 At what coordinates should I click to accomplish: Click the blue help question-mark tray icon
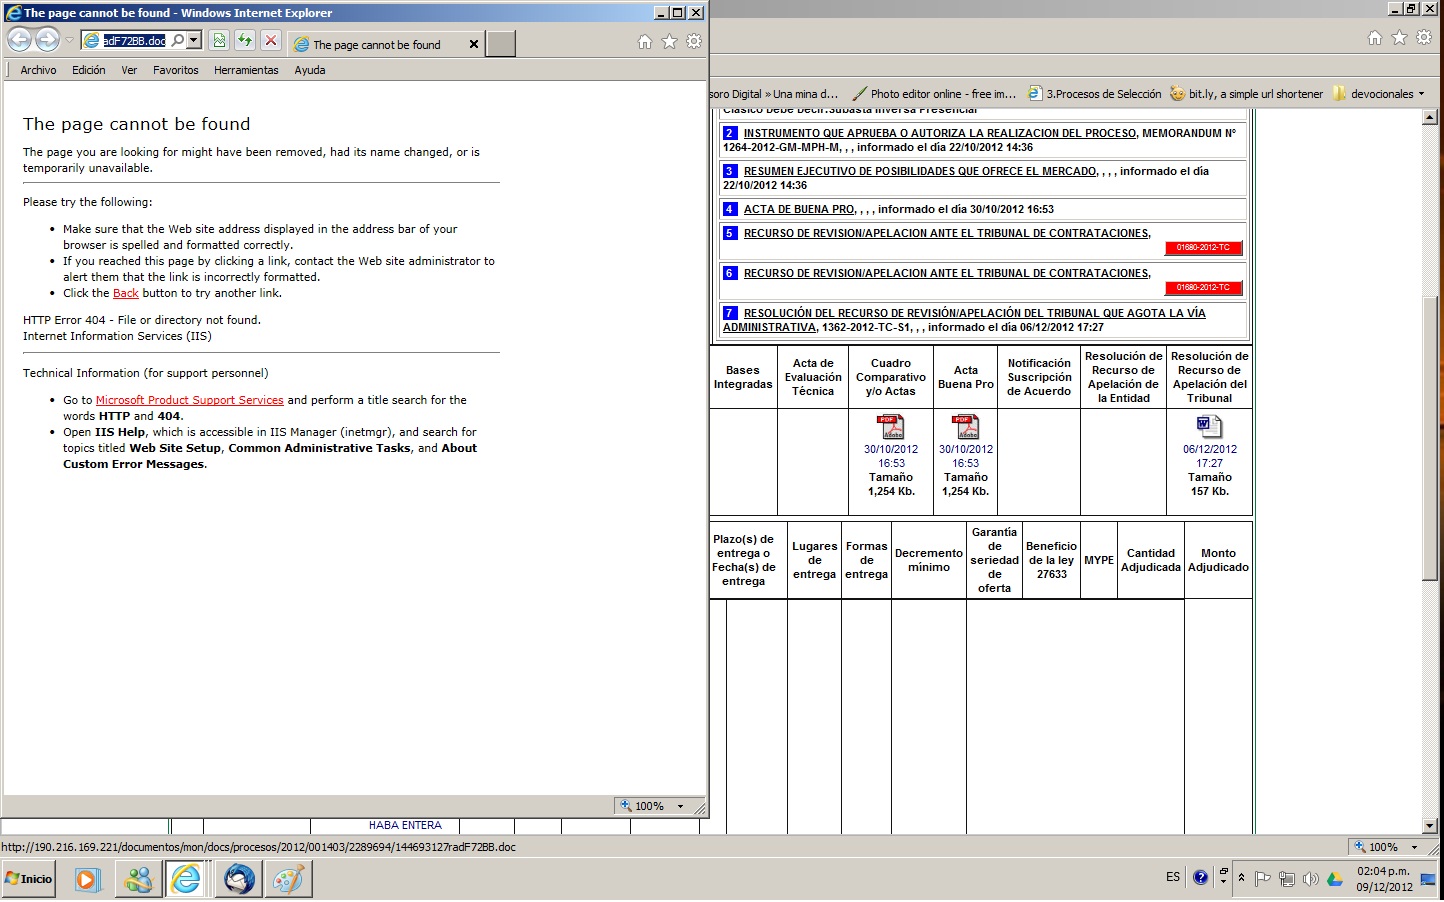[1200, 877]
